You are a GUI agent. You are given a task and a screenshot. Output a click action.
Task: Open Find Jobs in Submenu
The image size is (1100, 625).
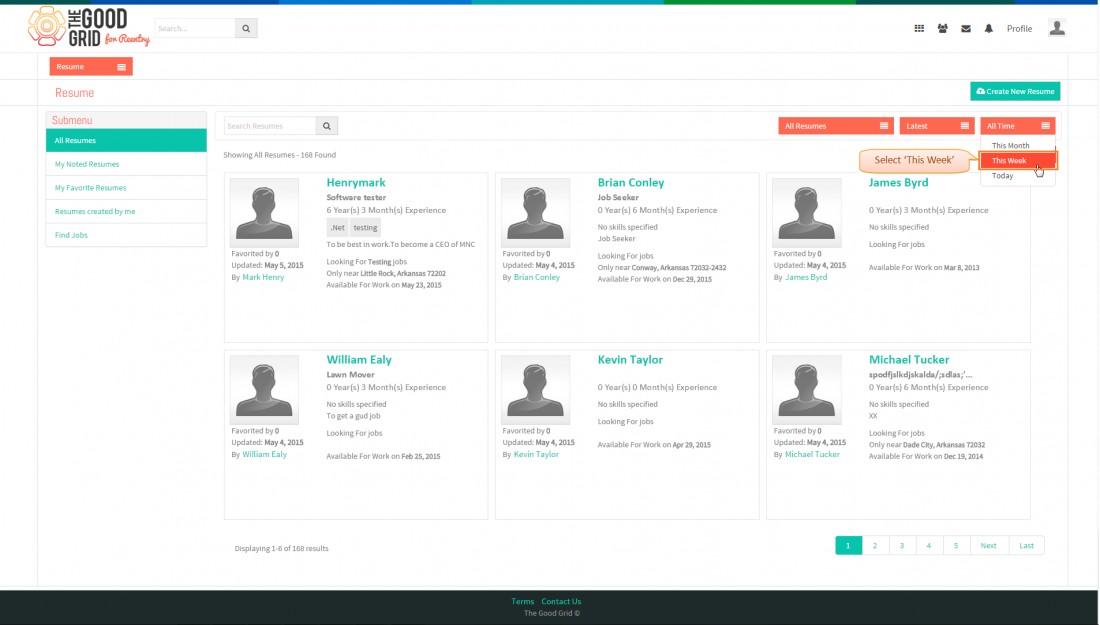click(126, 235)
